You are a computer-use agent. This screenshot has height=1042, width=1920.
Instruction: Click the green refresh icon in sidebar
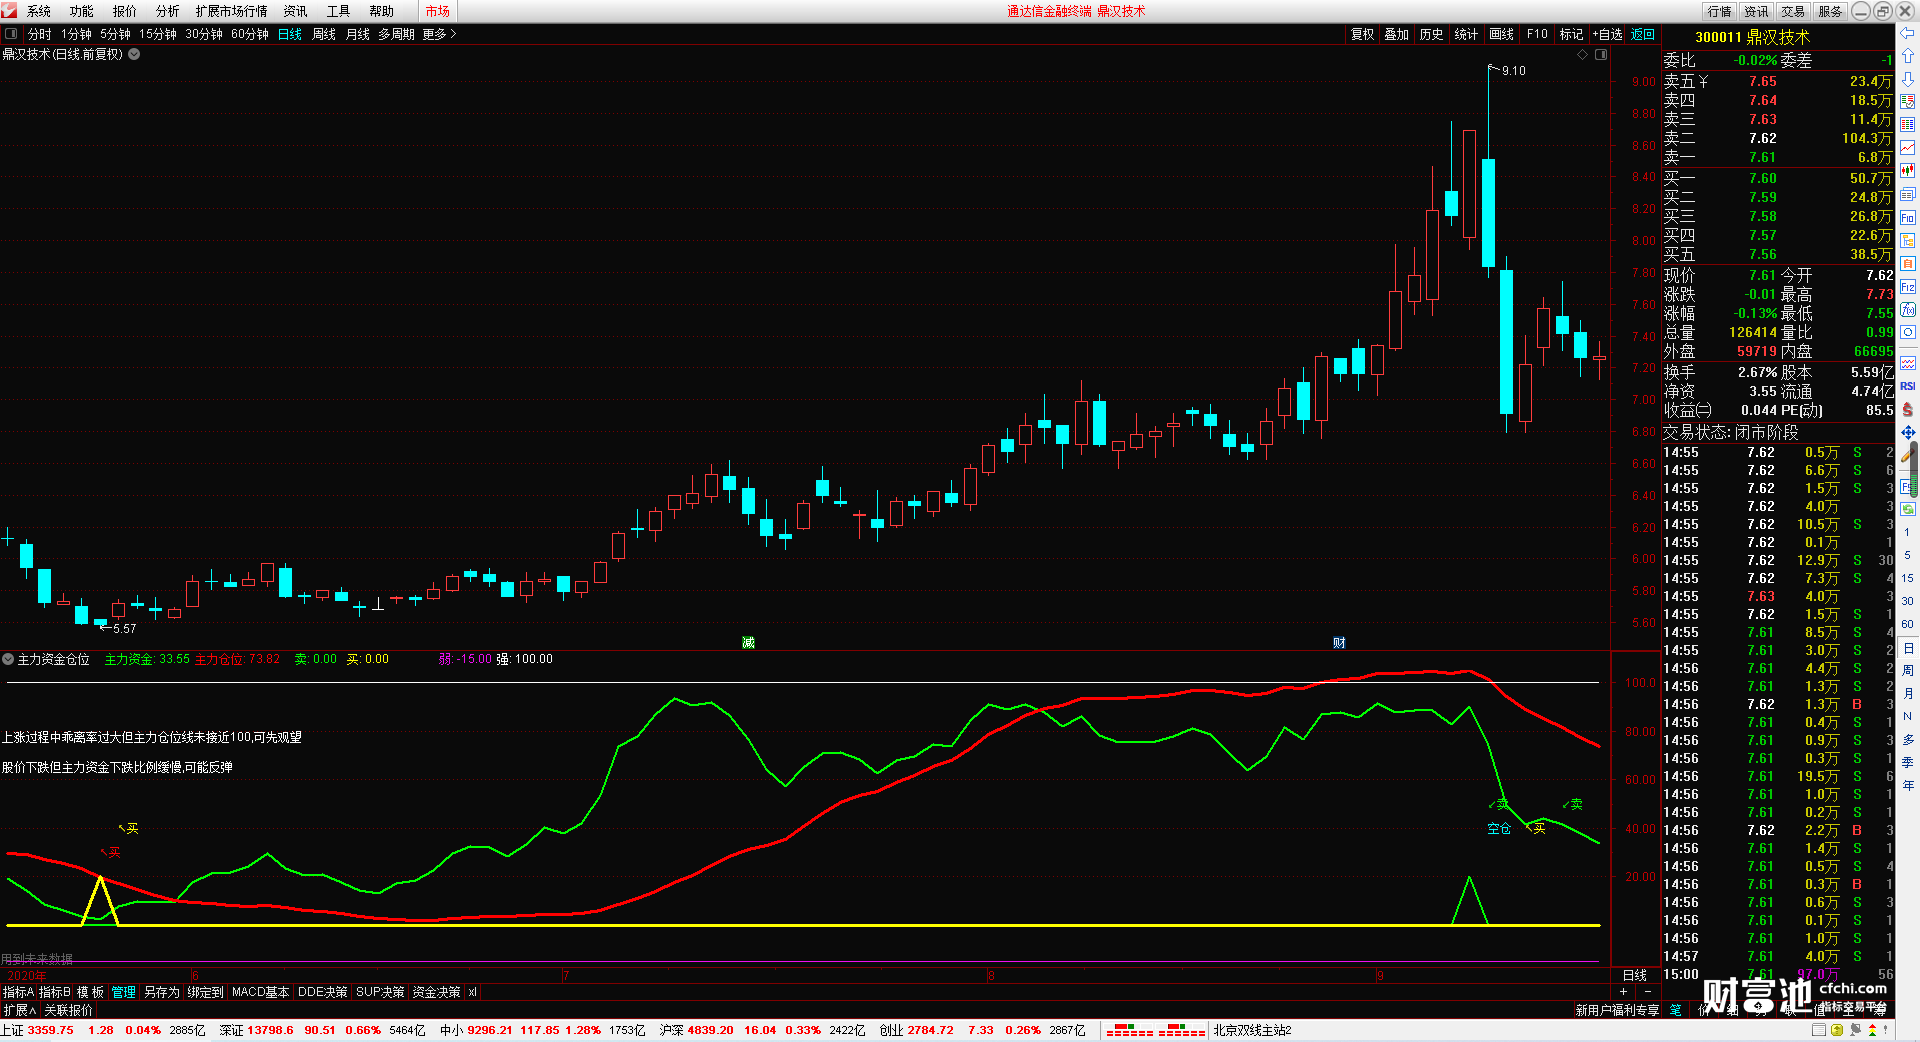point(1908,509)
